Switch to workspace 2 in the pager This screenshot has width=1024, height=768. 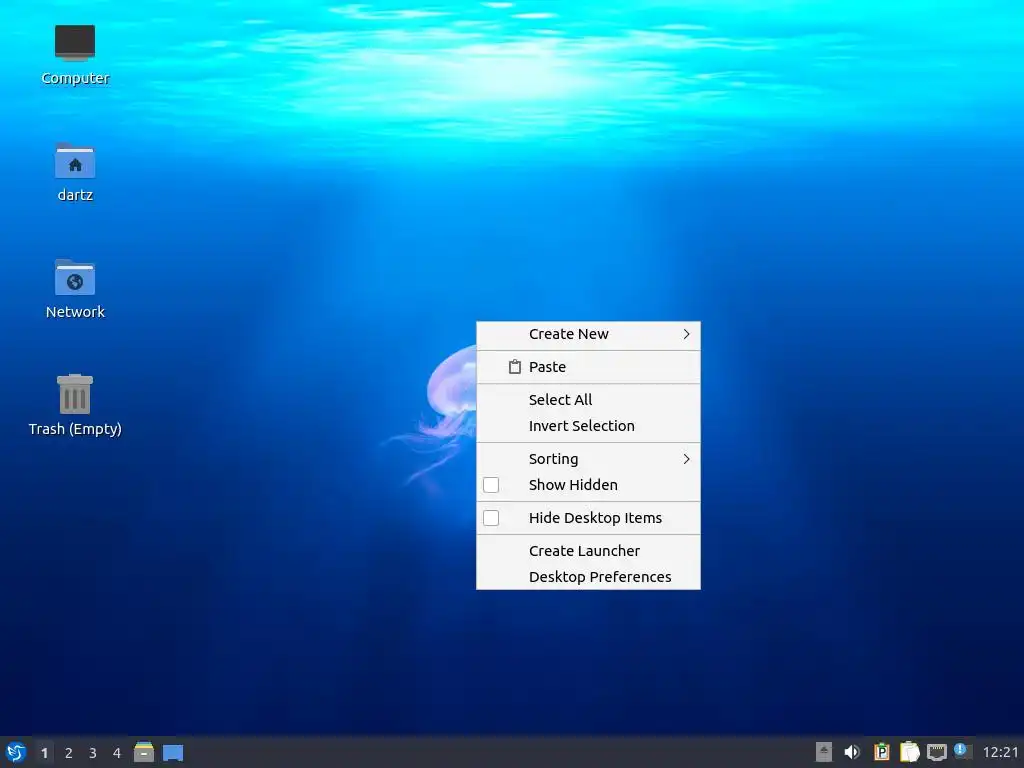69,753
